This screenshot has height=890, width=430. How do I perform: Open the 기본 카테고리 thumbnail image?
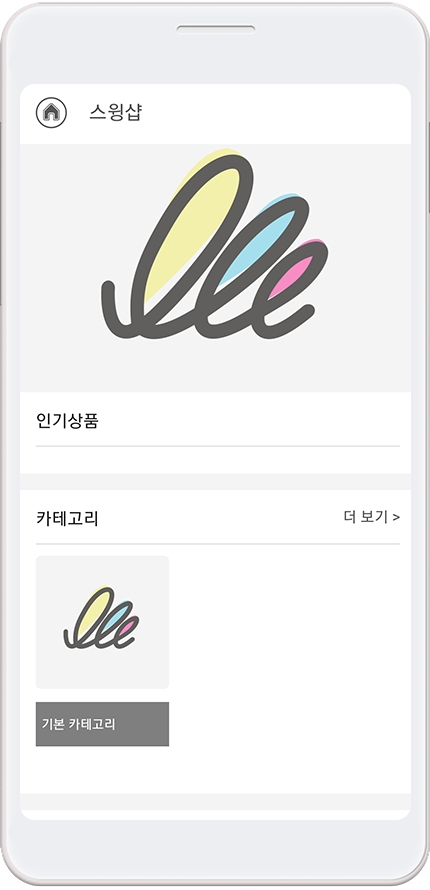point(102,622)
